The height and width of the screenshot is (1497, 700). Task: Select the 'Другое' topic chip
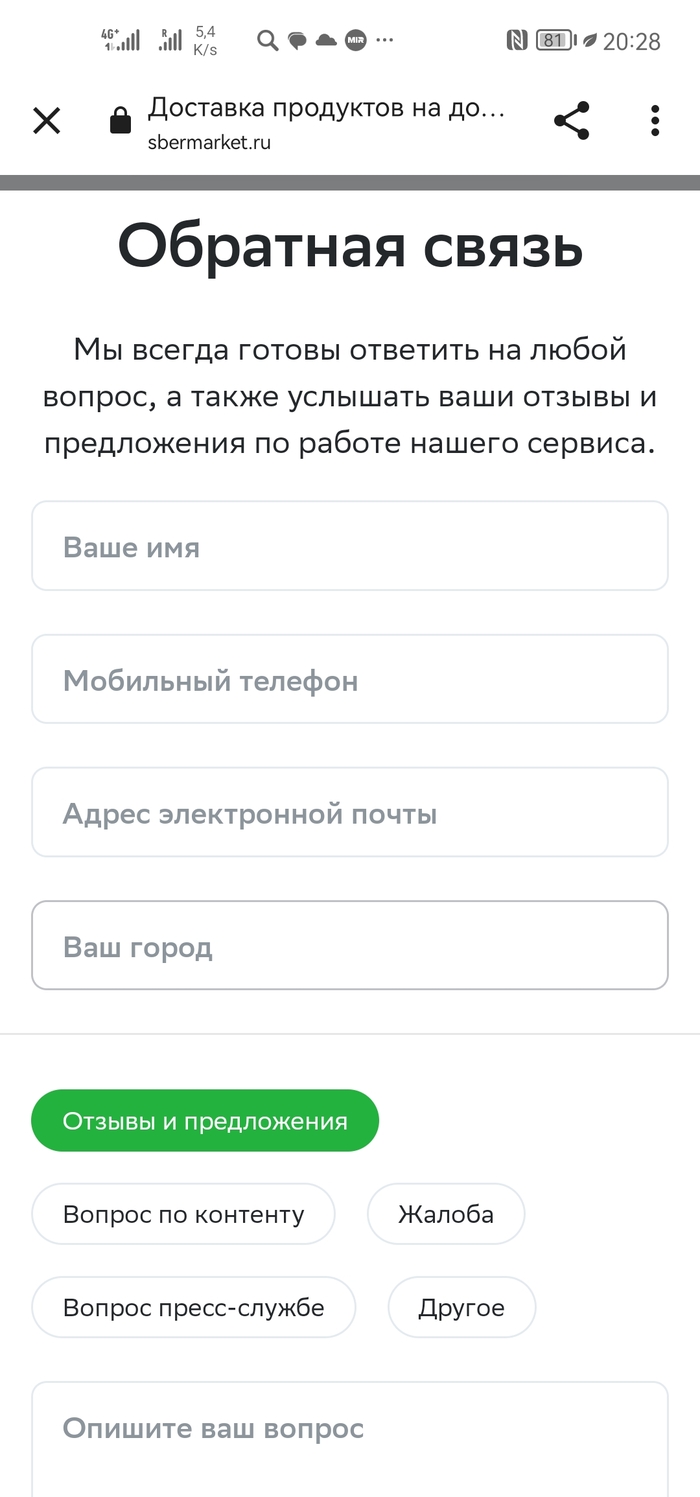click(x=461, y=1307)
